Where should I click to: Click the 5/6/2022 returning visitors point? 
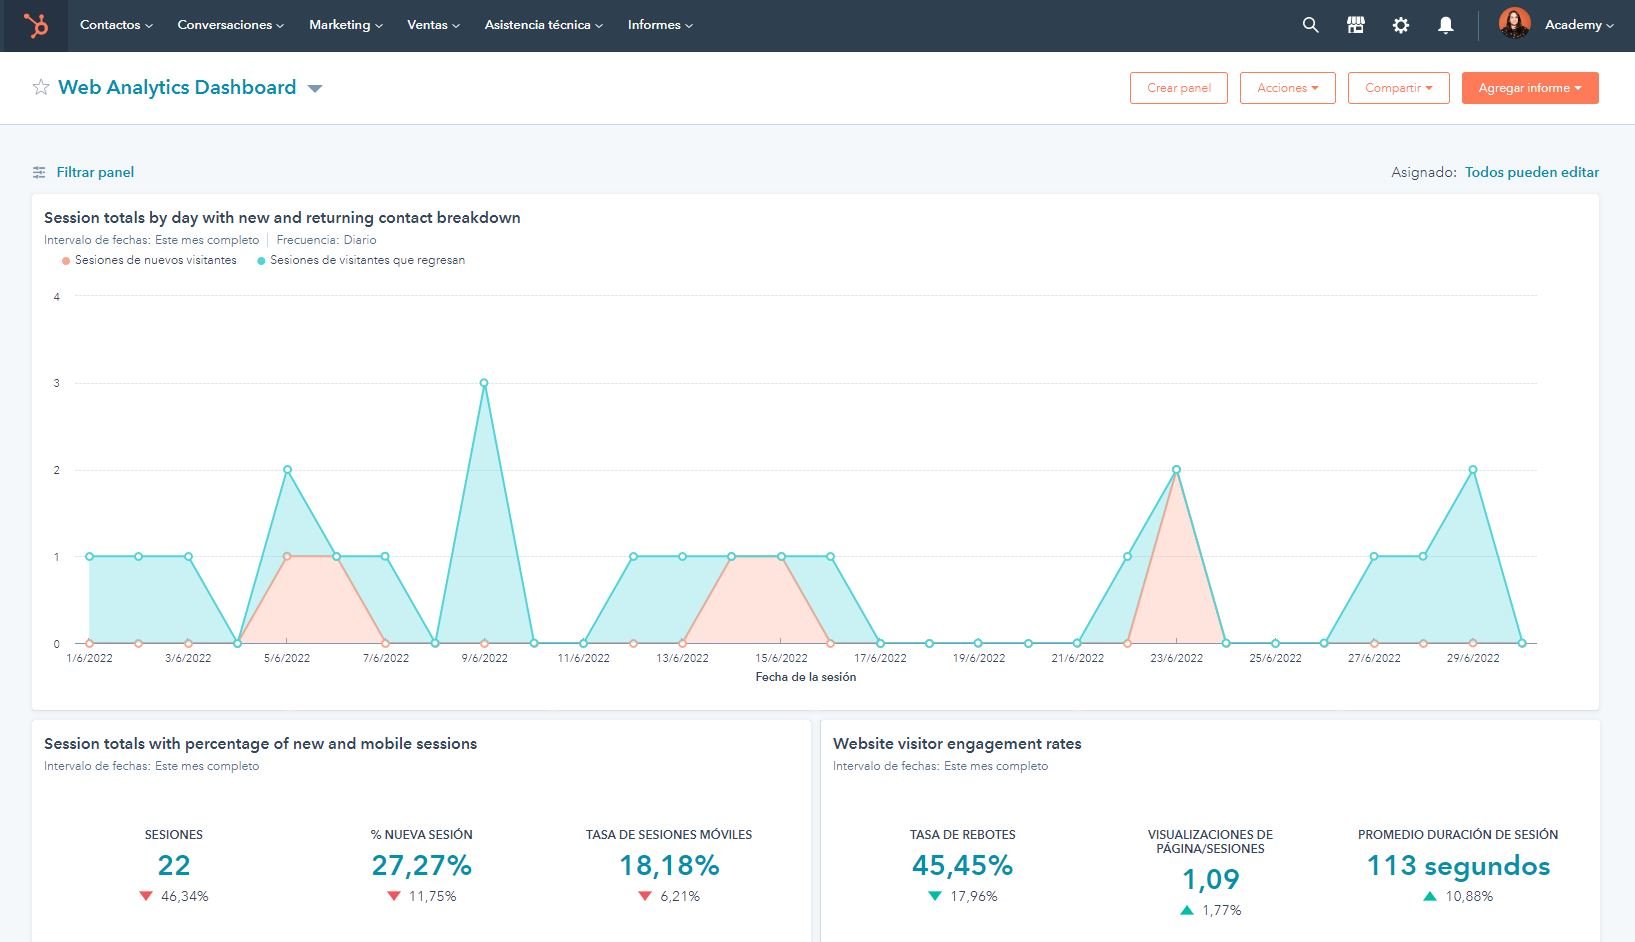pos(287,470)
